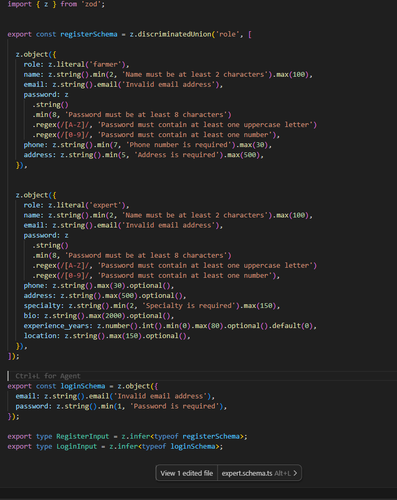The width and height of the screenshot is (397, 500).
Task: Click the discriminatedUnion method name
Action: (175, 34)
